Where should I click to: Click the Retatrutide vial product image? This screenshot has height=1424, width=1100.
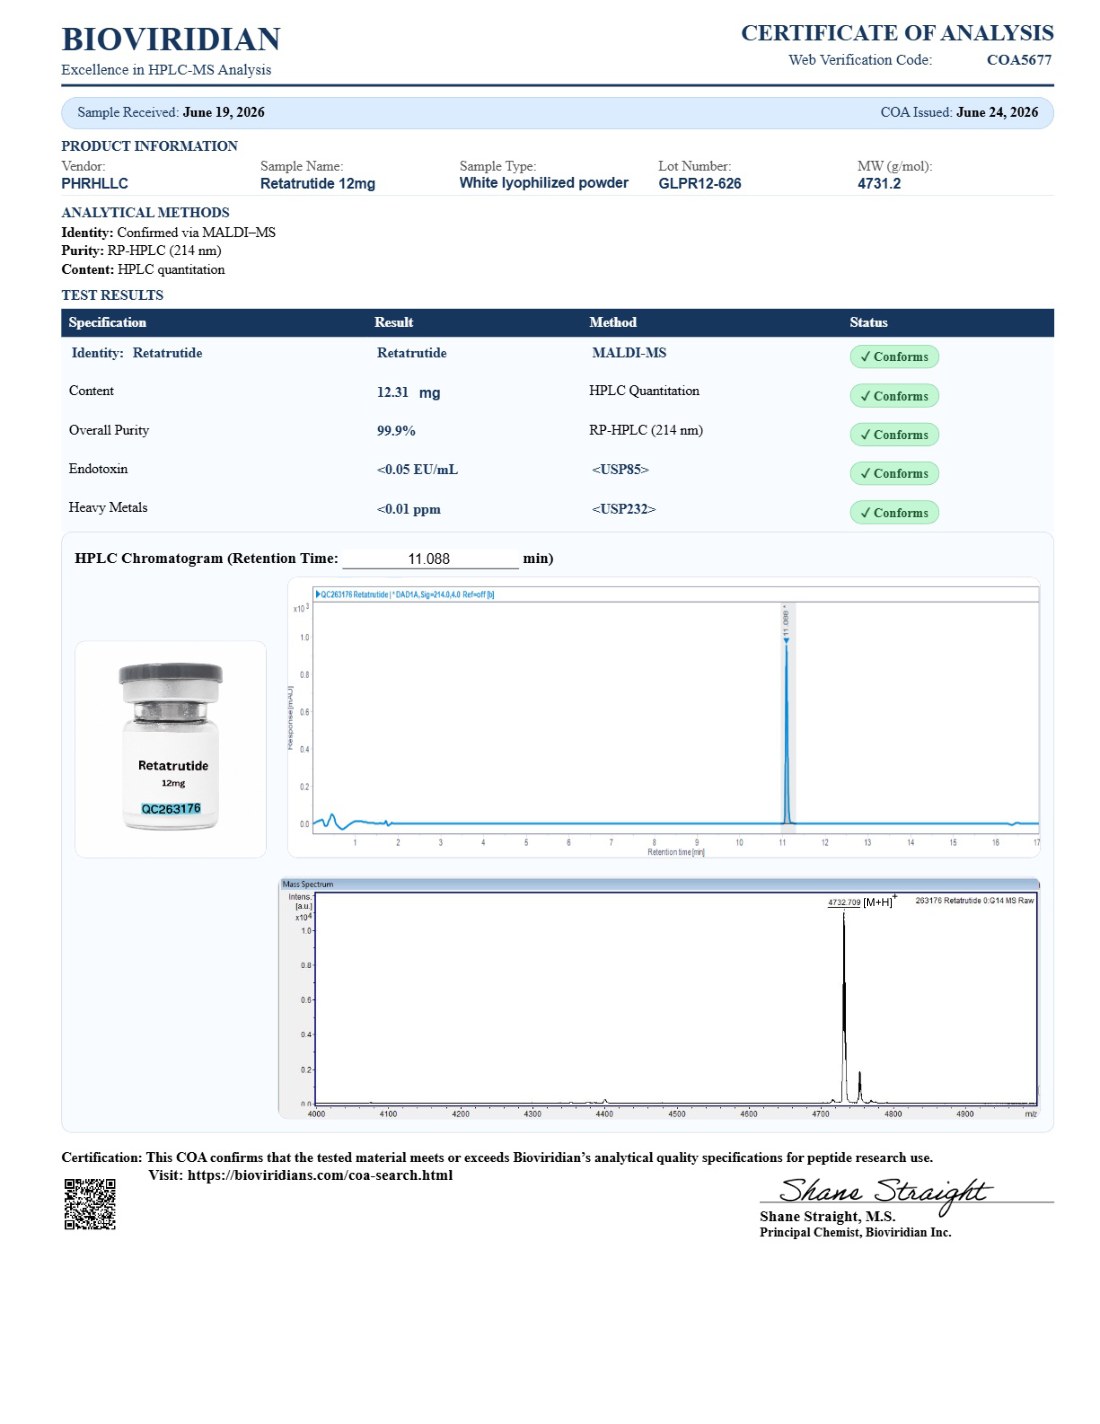pyautogui.click(x=171, y=748)
